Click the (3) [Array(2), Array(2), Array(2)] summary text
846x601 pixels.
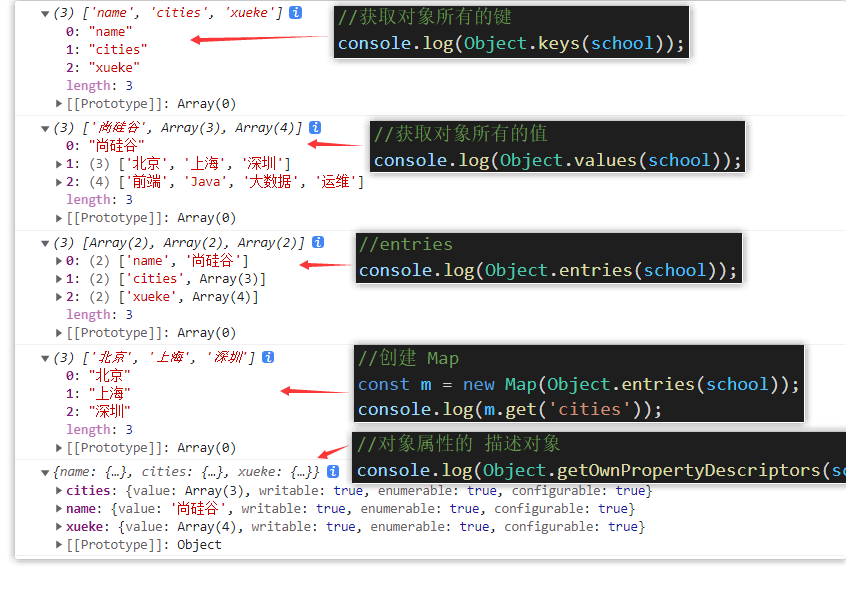(179, 242)
